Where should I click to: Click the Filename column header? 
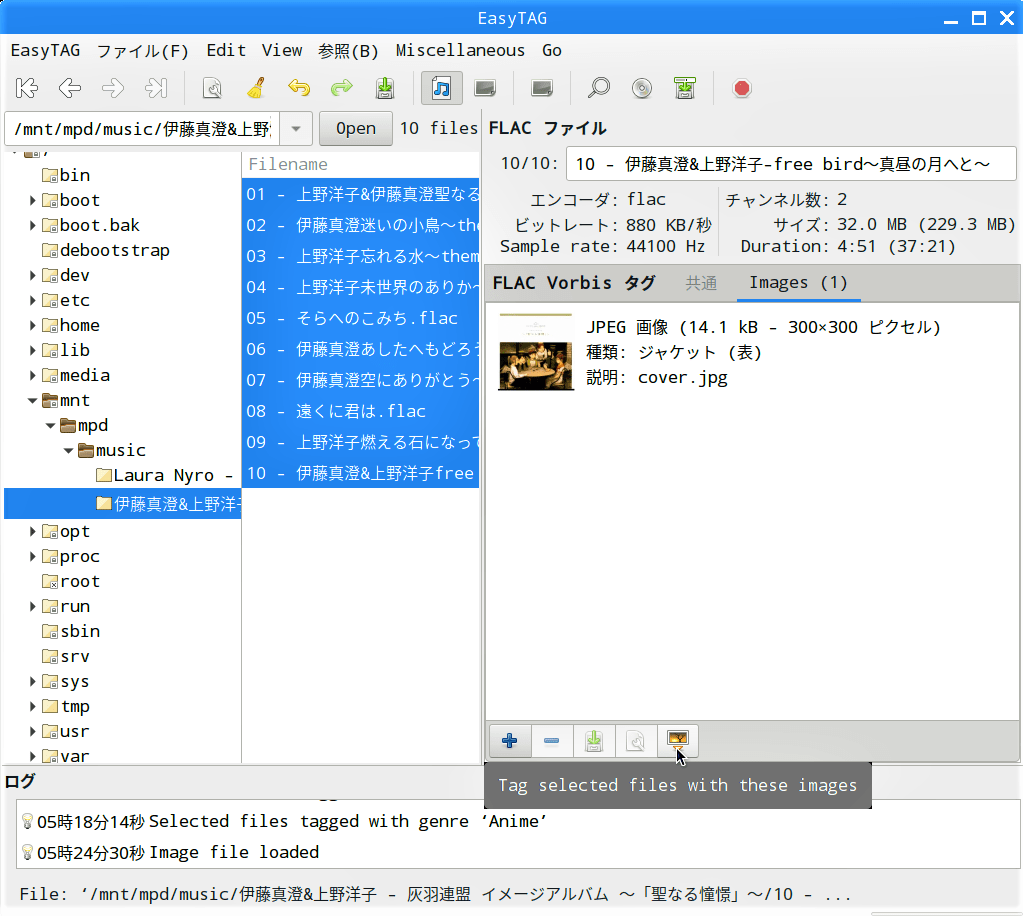pyautogui.click(x=361, y=164)
